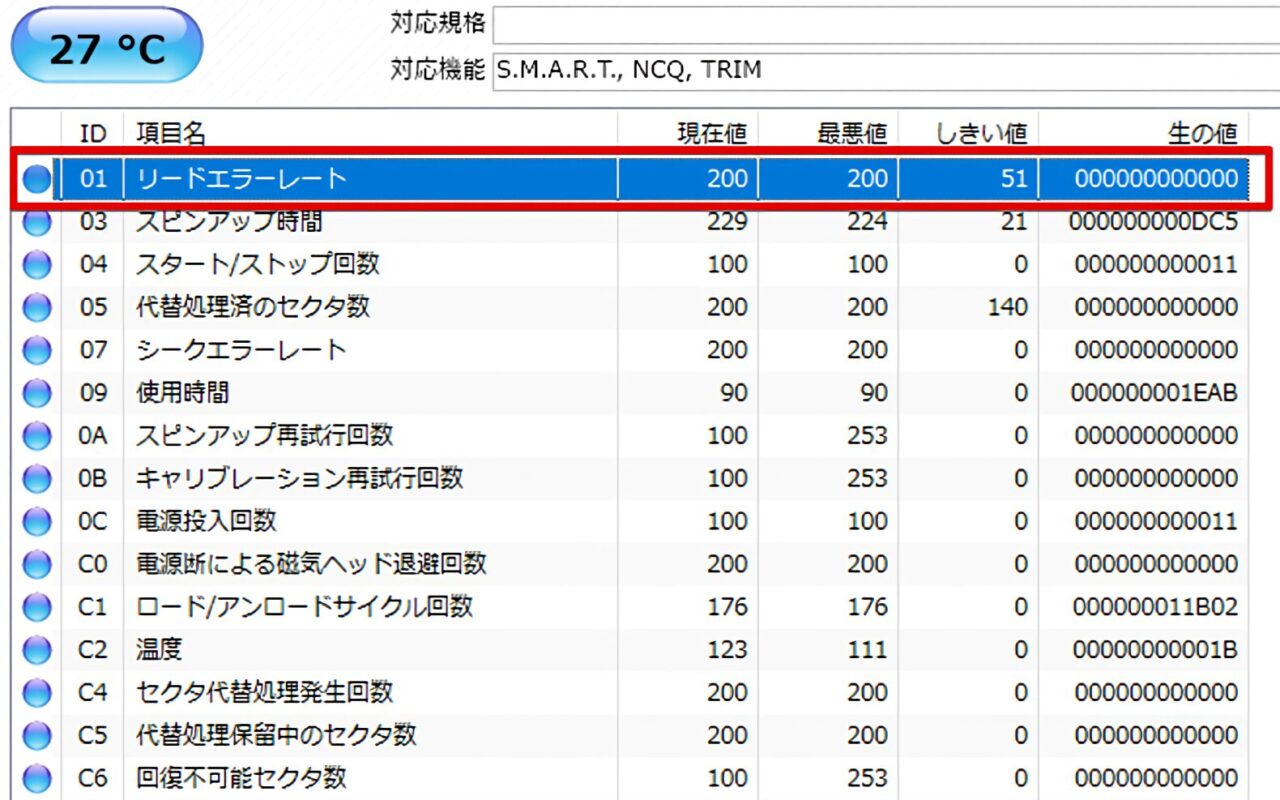Click the status circle for 回復不可能セクタ数

tap(37, 778)
